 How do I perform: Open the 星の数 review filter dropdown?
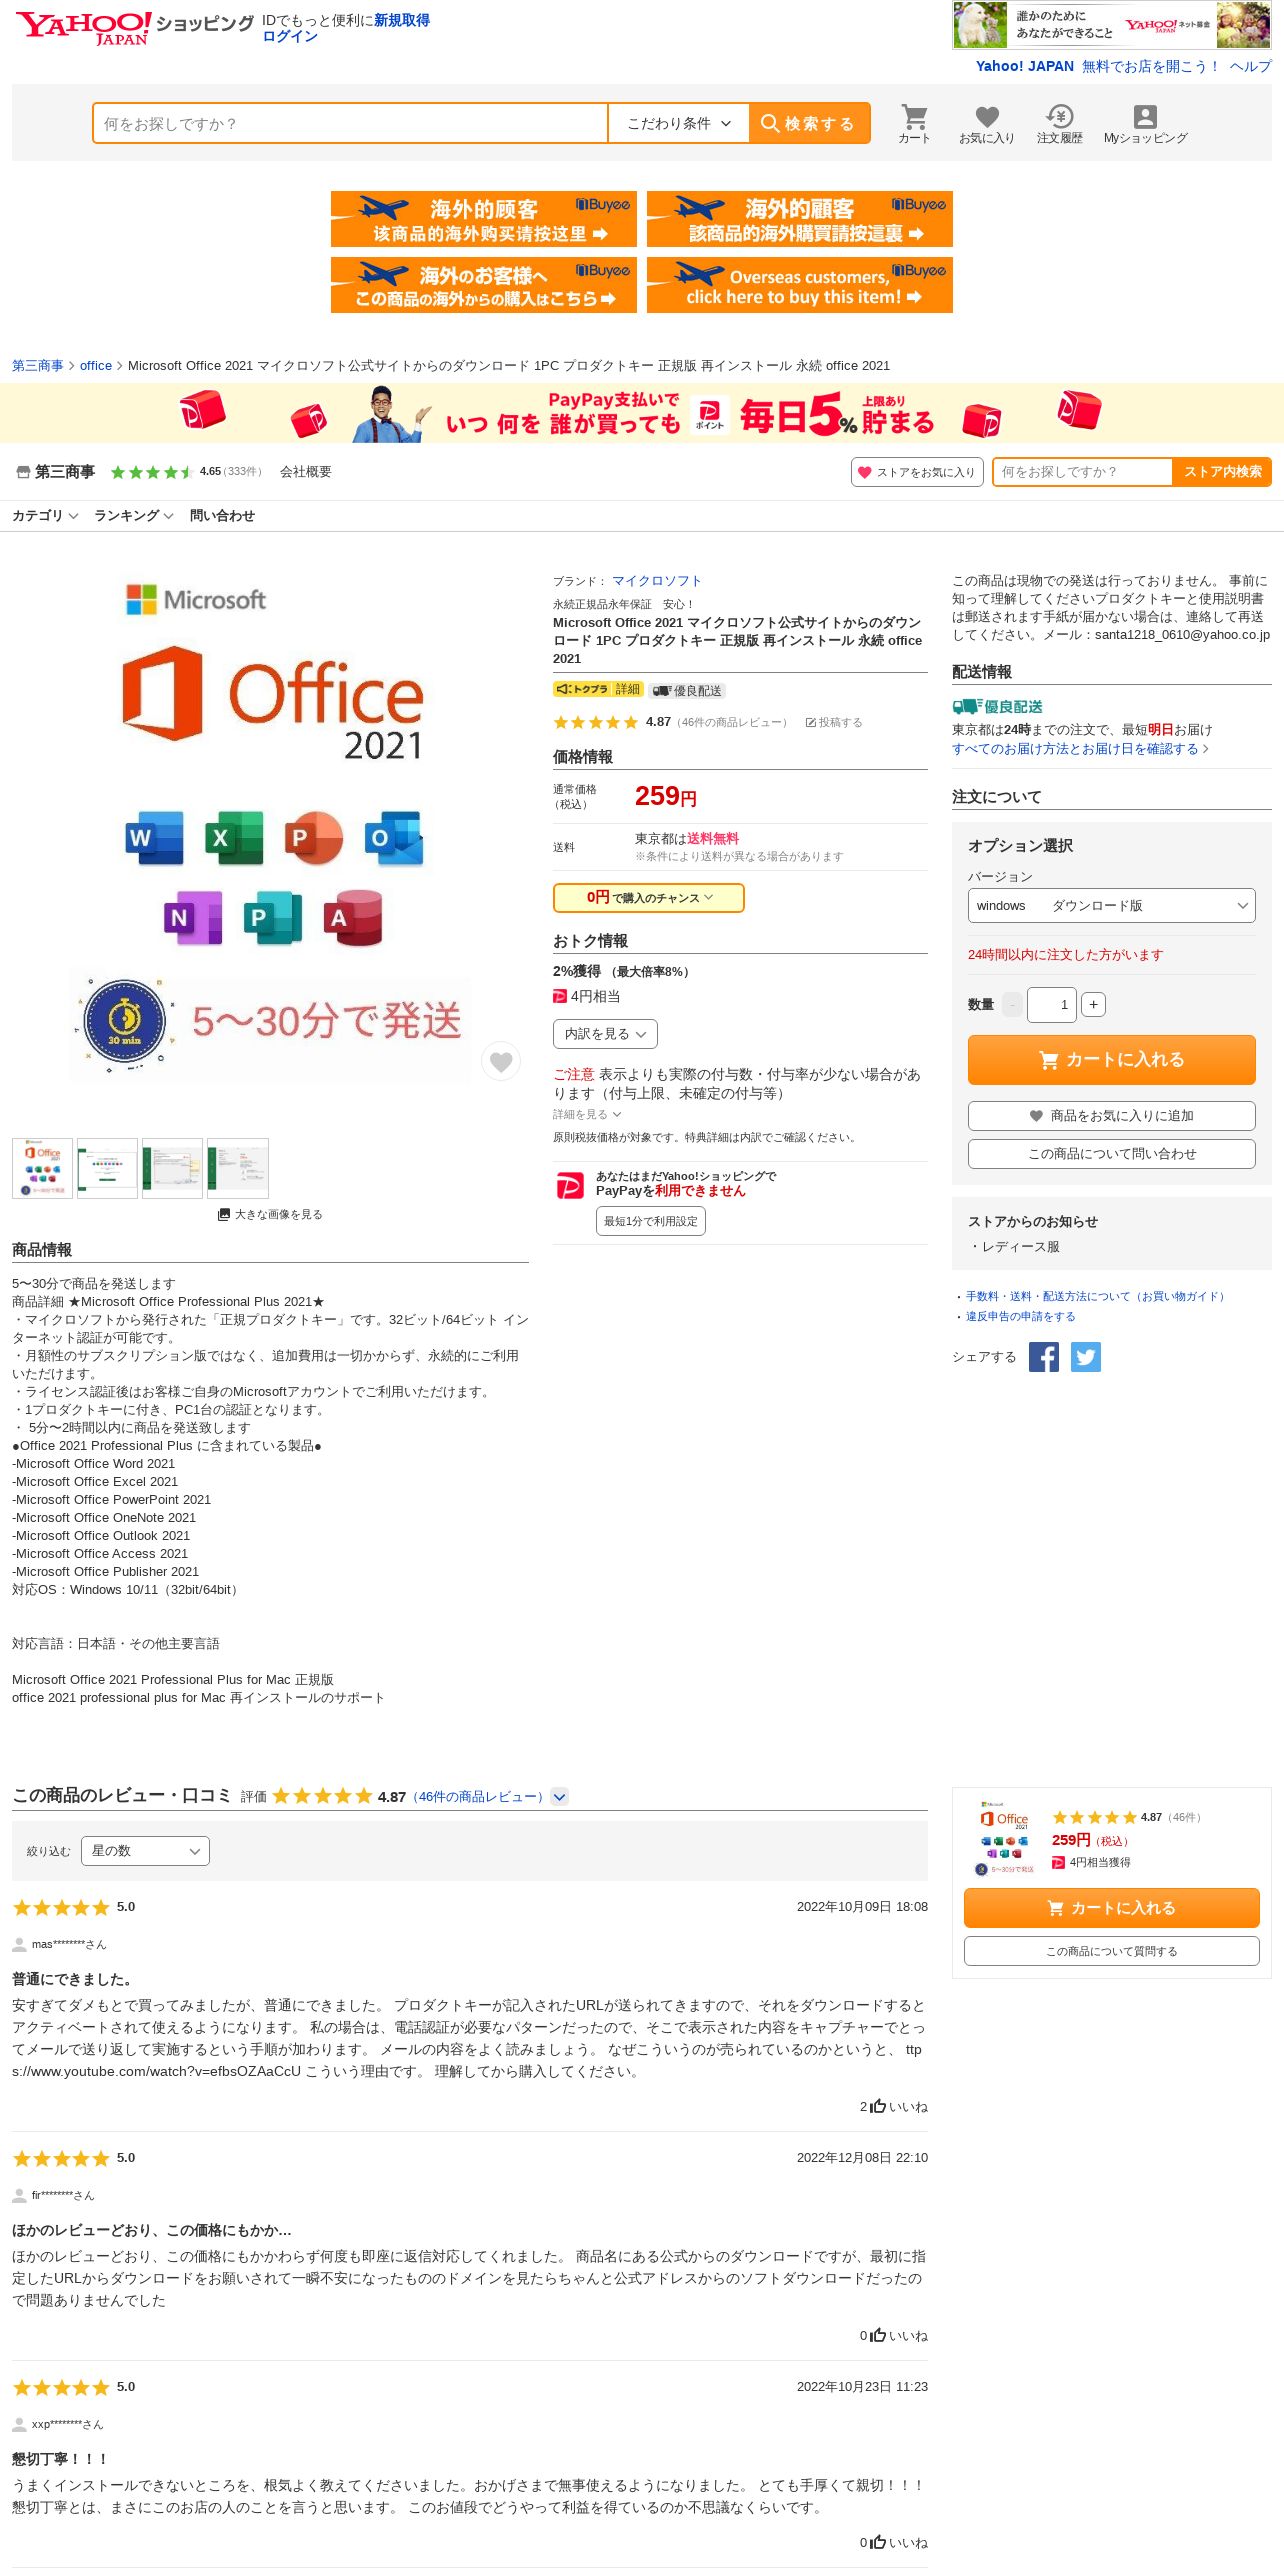click(x=145, y=1851)
